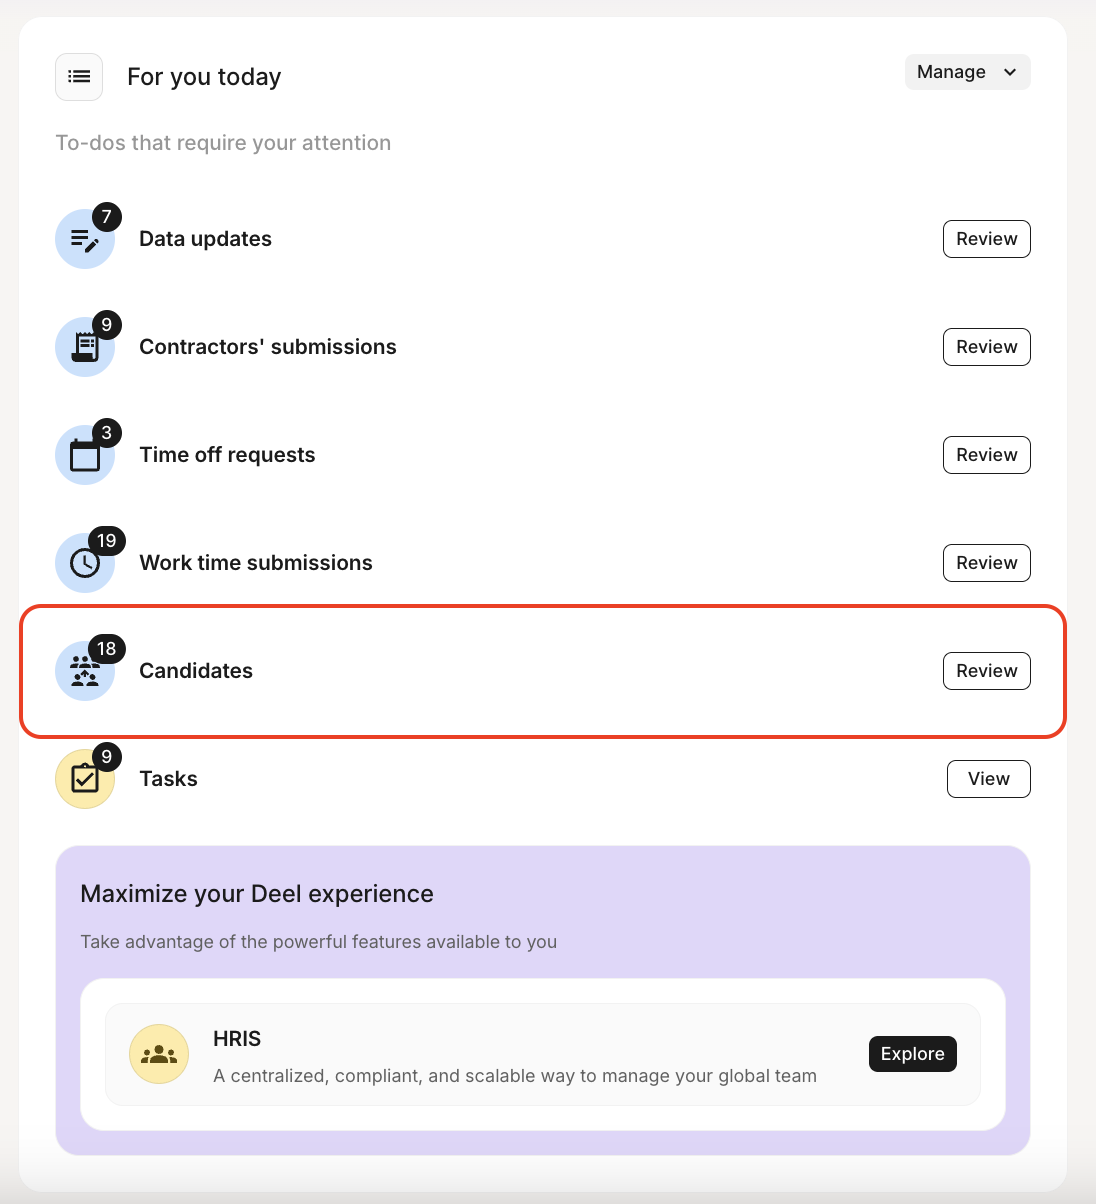Click the Contractors' submissions receipt icon
The height and width of the screenshot is (1204, 1096).
coord(85,347)
